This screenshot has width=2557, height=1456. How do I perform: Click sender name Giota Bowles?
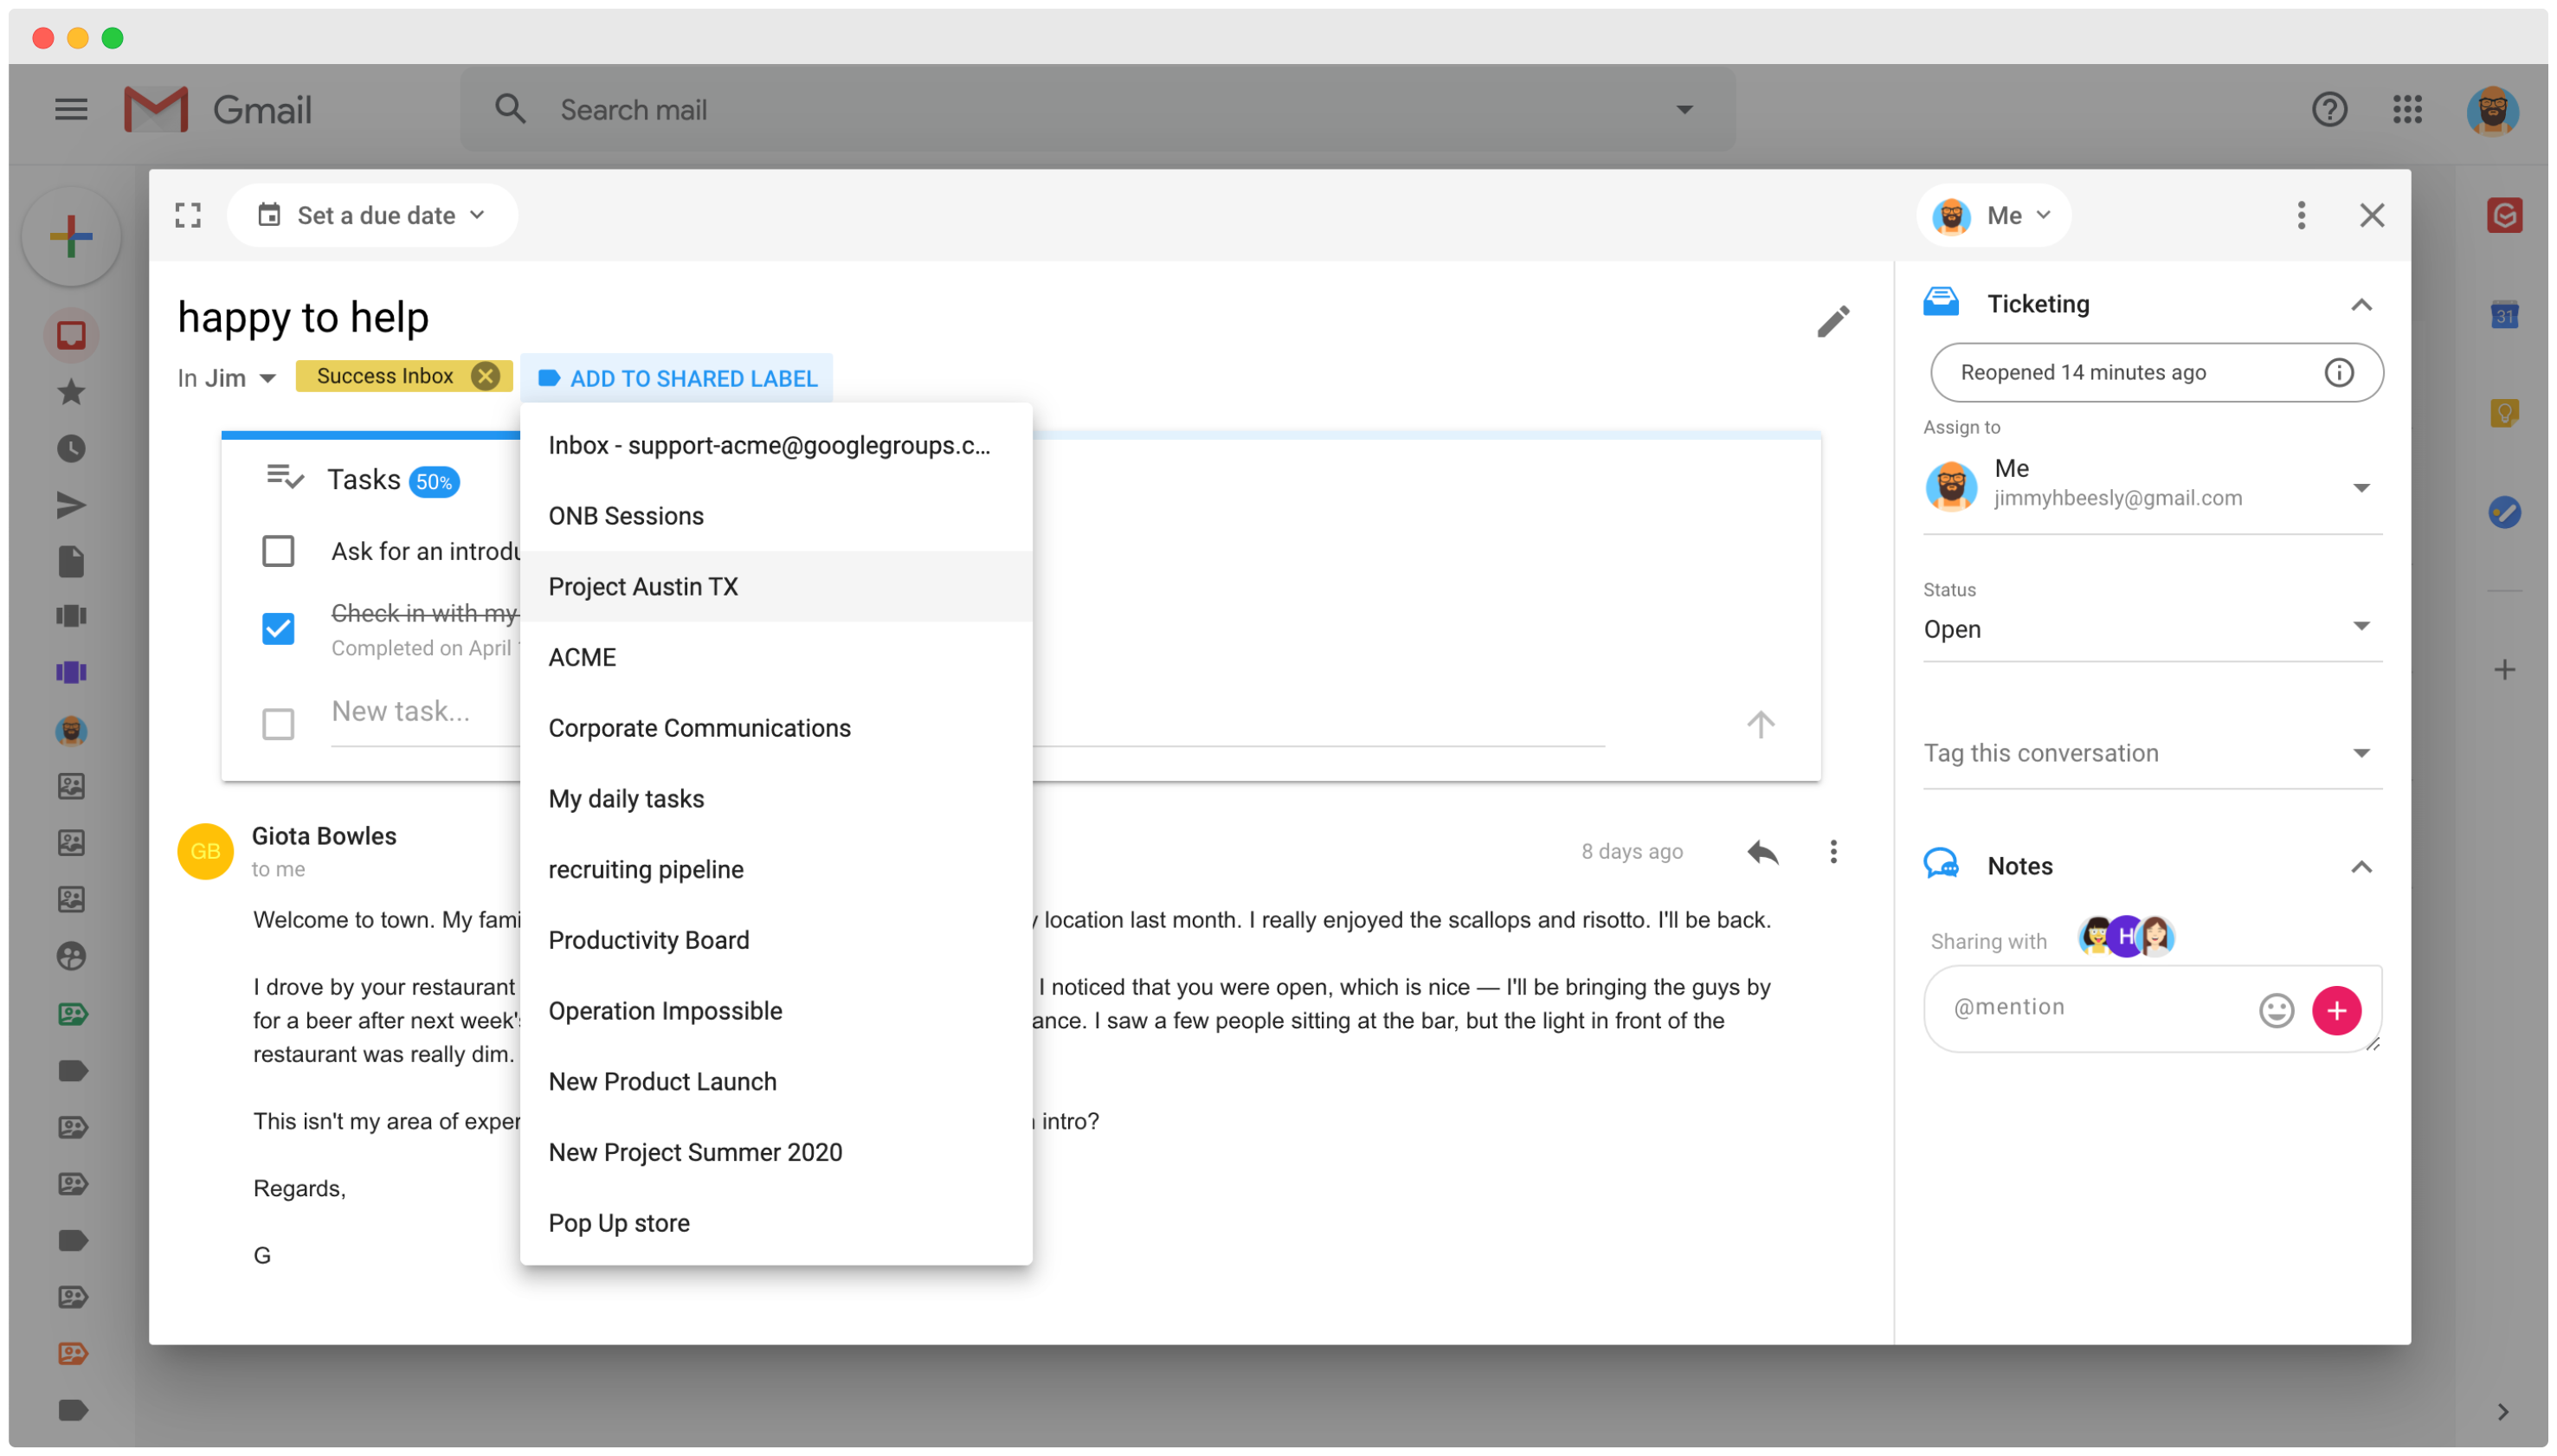pos(324,836)
